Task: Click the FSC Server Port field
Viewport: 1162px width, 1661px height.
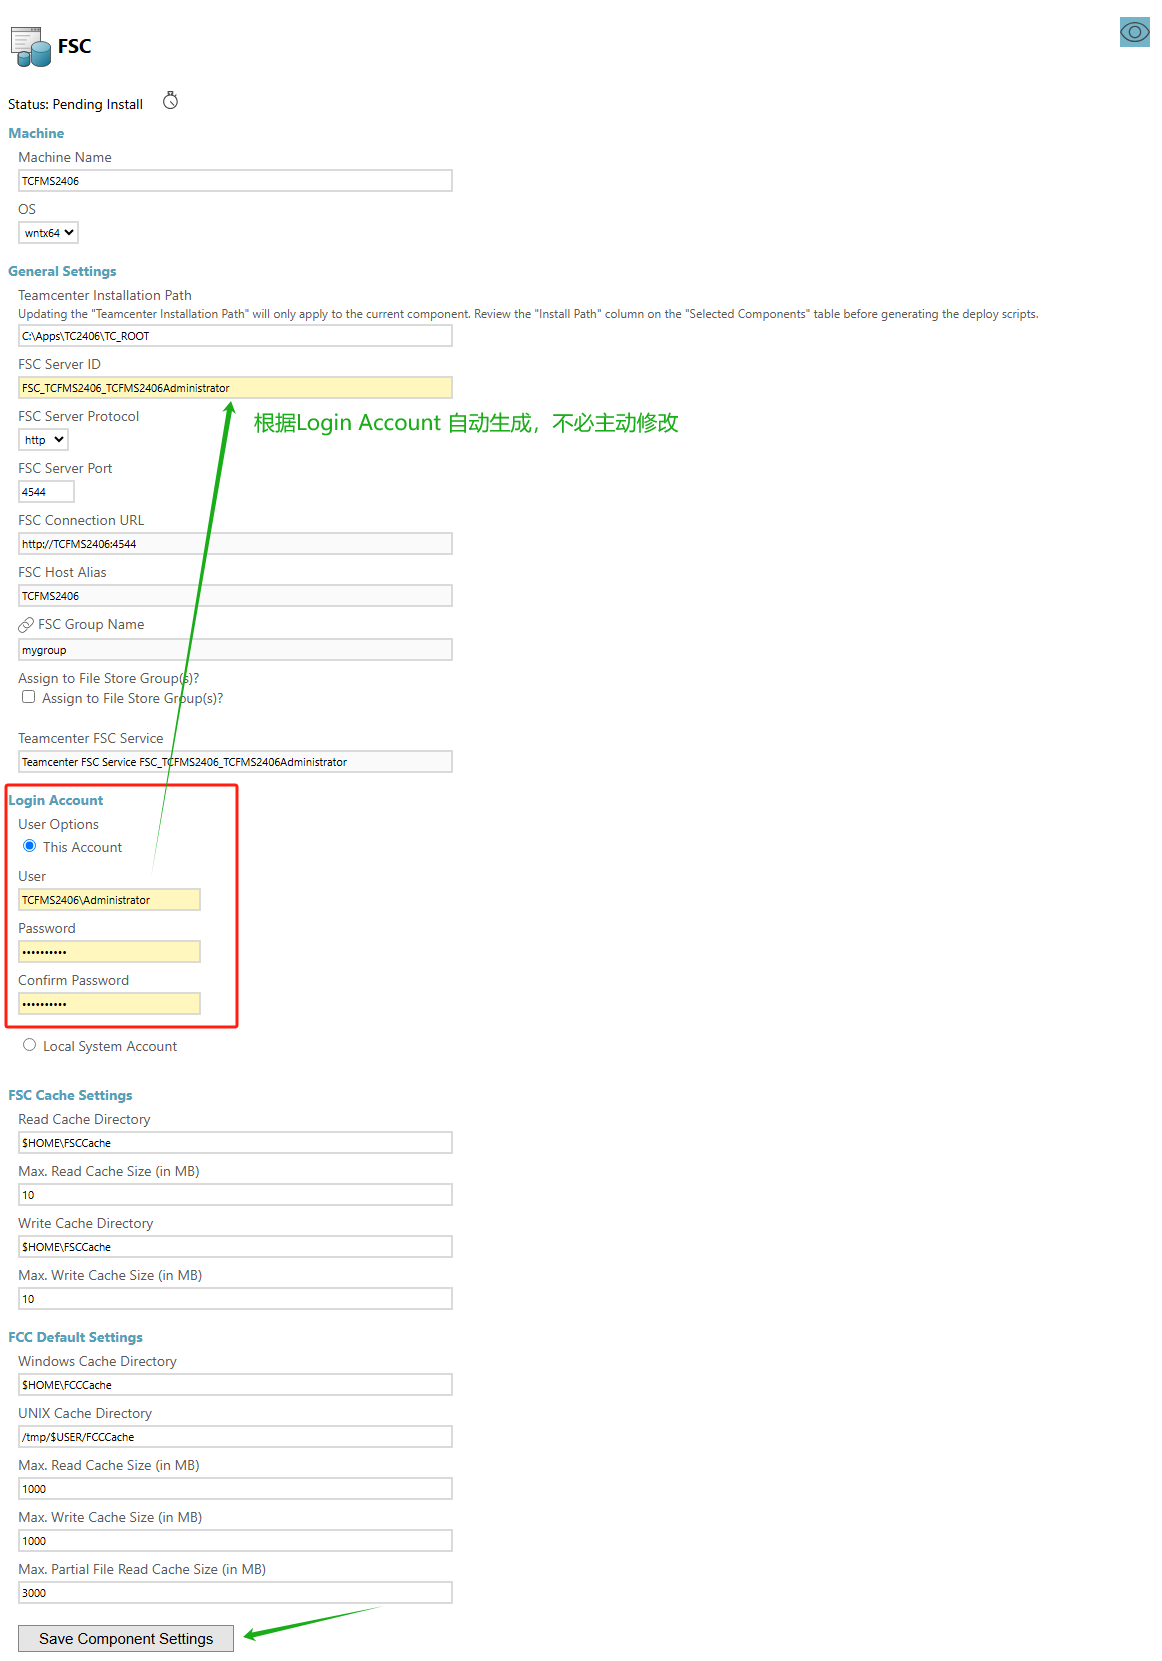Action: tap(46, 492)
